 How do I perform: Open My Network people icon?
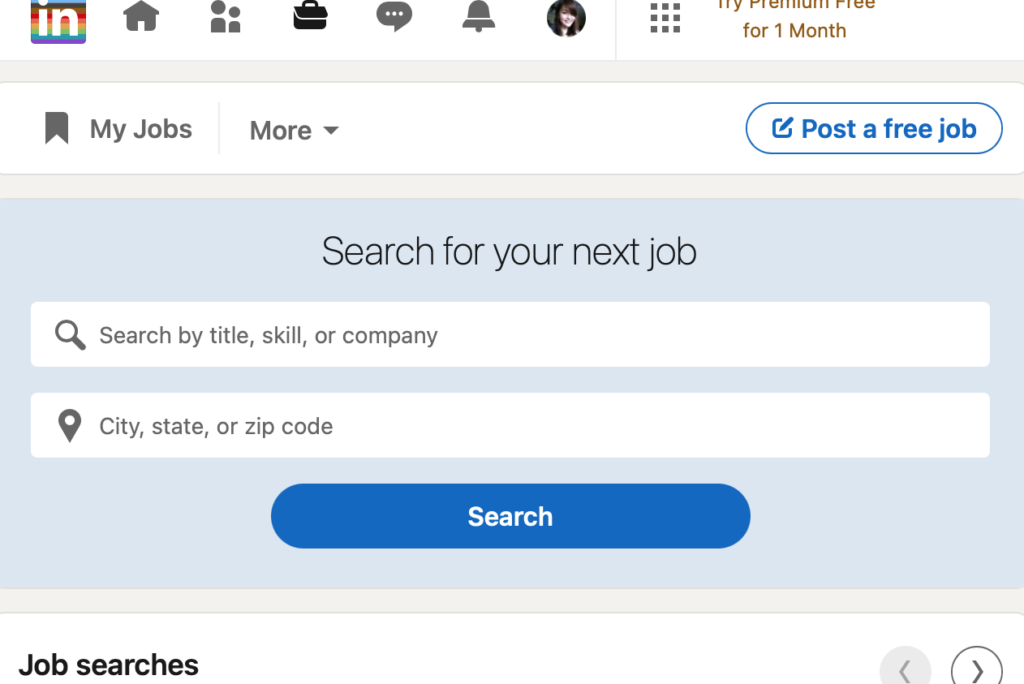coord(225,16)
